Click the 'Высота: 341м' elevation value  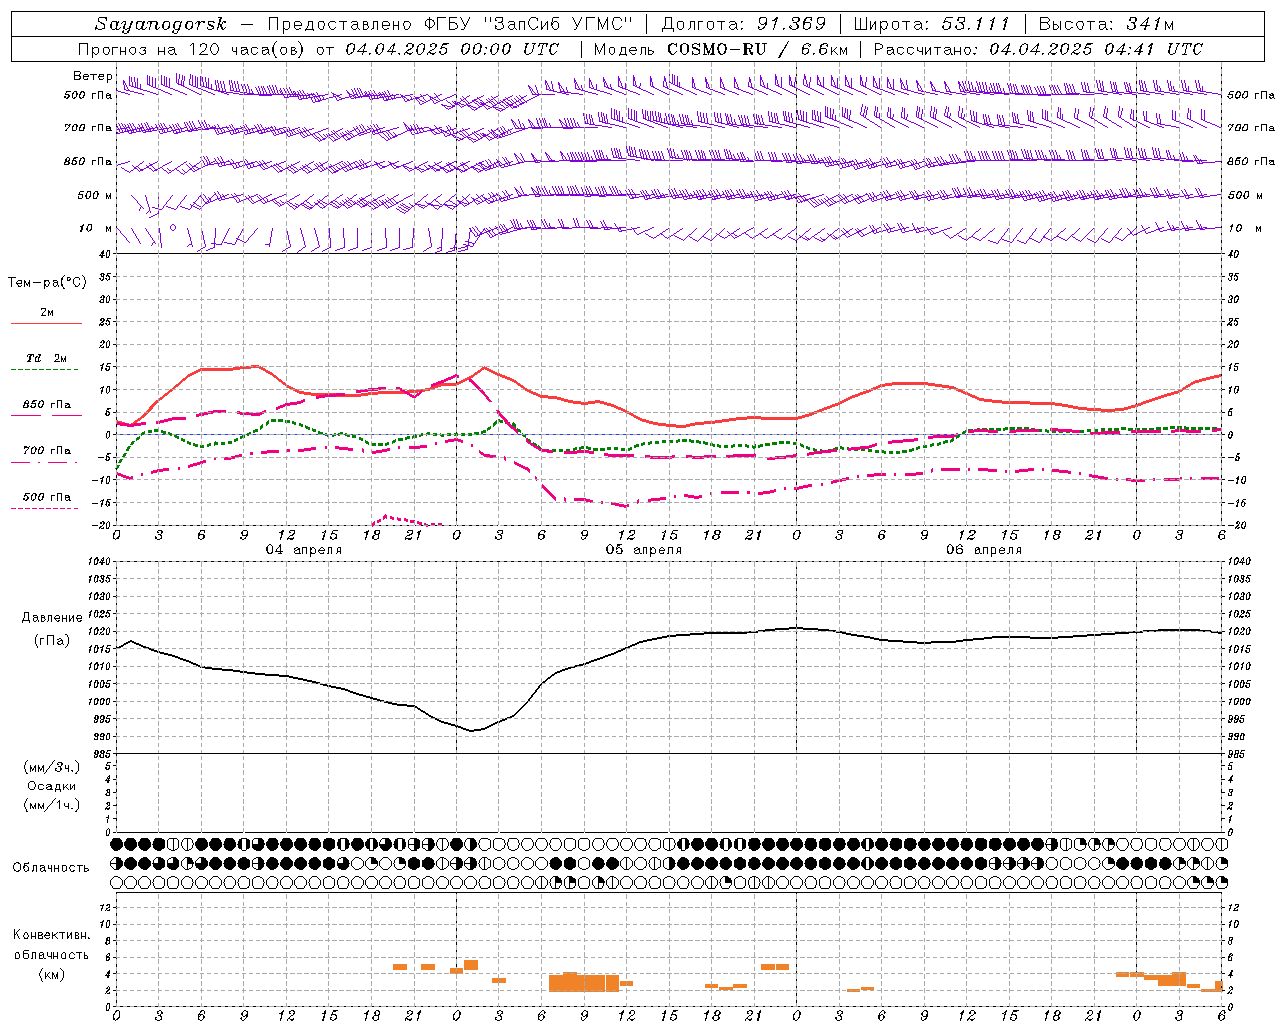[x=1106, y=24]
